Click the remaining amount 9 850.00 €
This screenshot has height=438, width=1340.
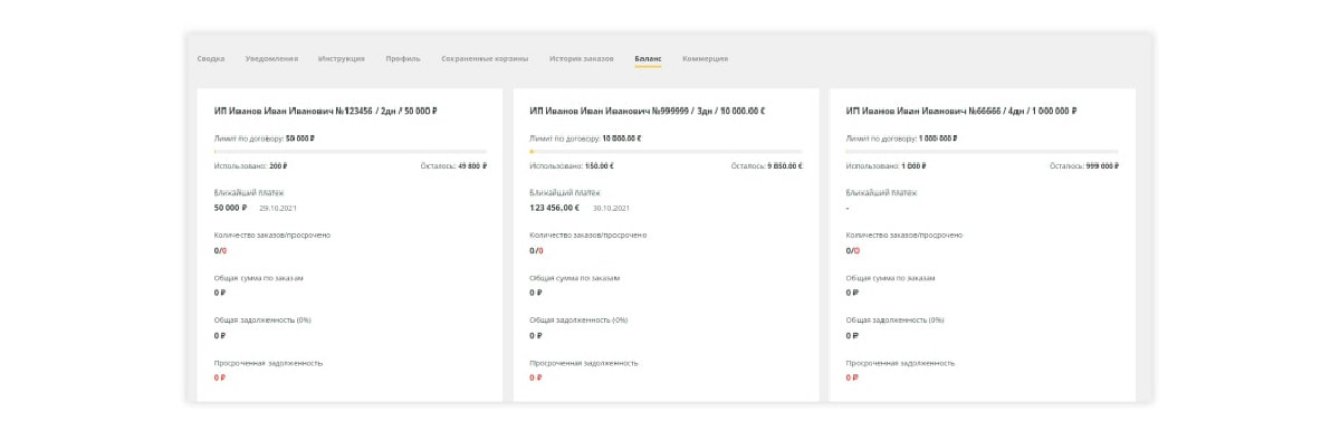(x=785, y=166)
